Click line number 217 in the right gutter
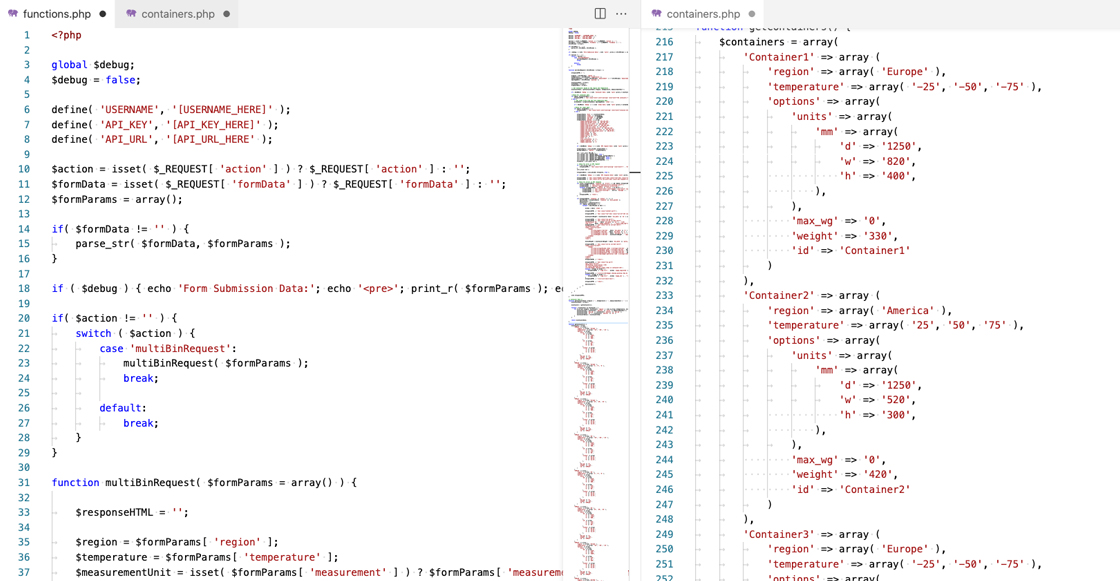The height and width of the screenshot is (581, 1120). click(664, 57)
